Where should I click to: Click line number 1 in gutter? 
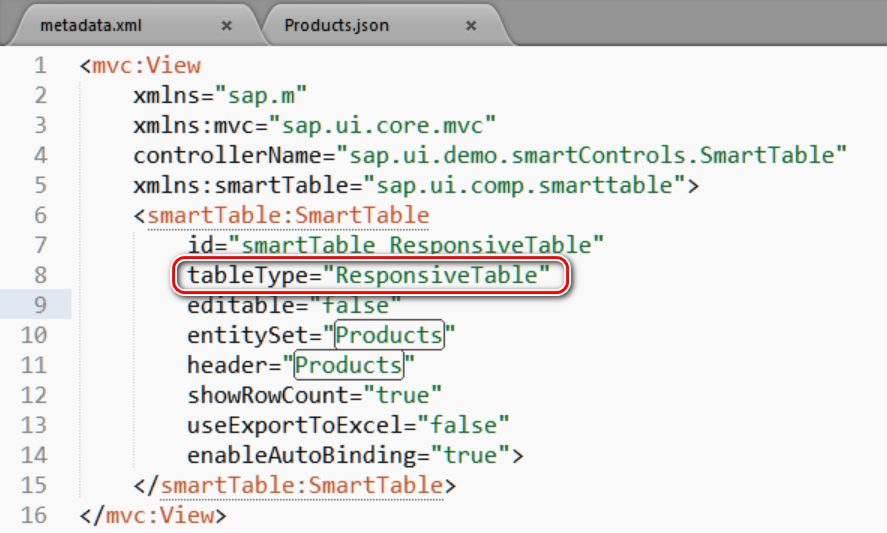click(x=40, y=65)
